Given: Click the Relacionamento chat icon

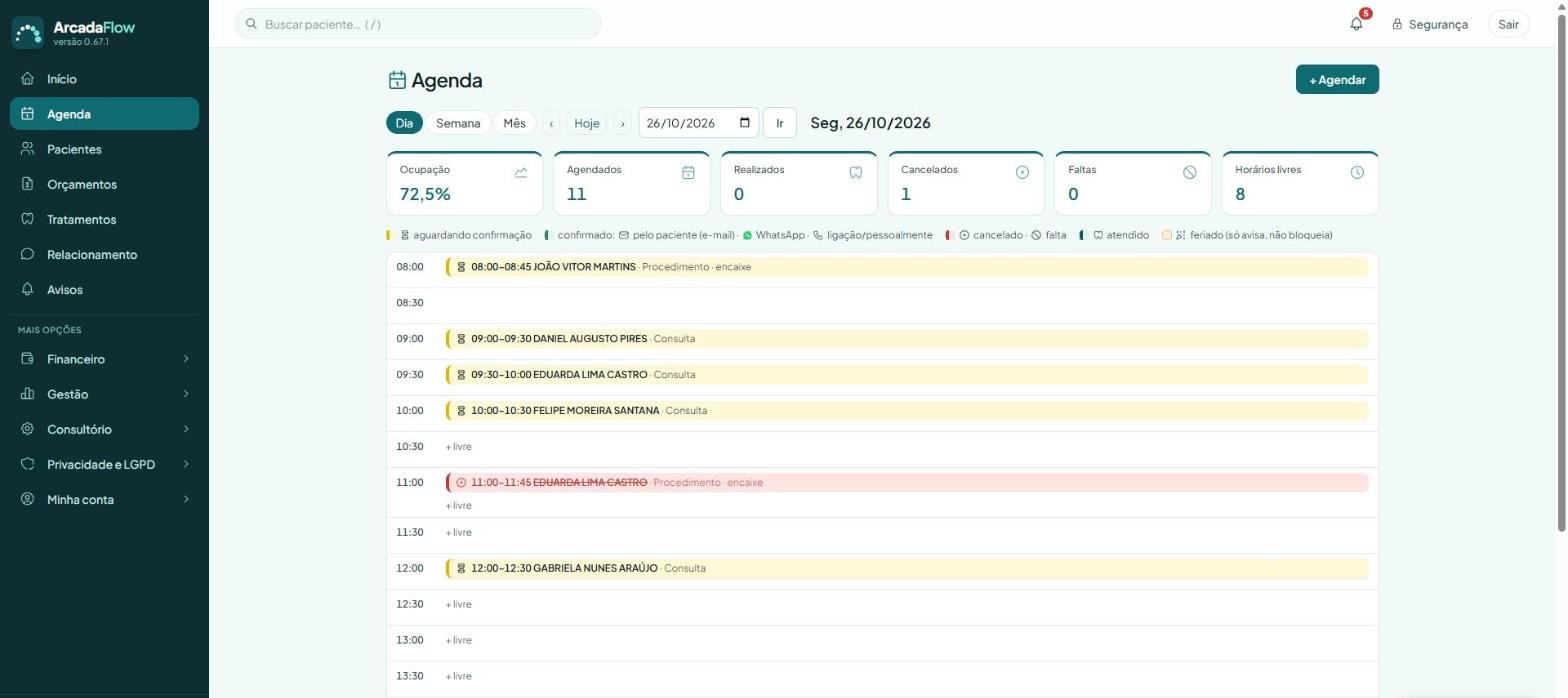Looking at the screenshot, I should click(x=28, y=253).
